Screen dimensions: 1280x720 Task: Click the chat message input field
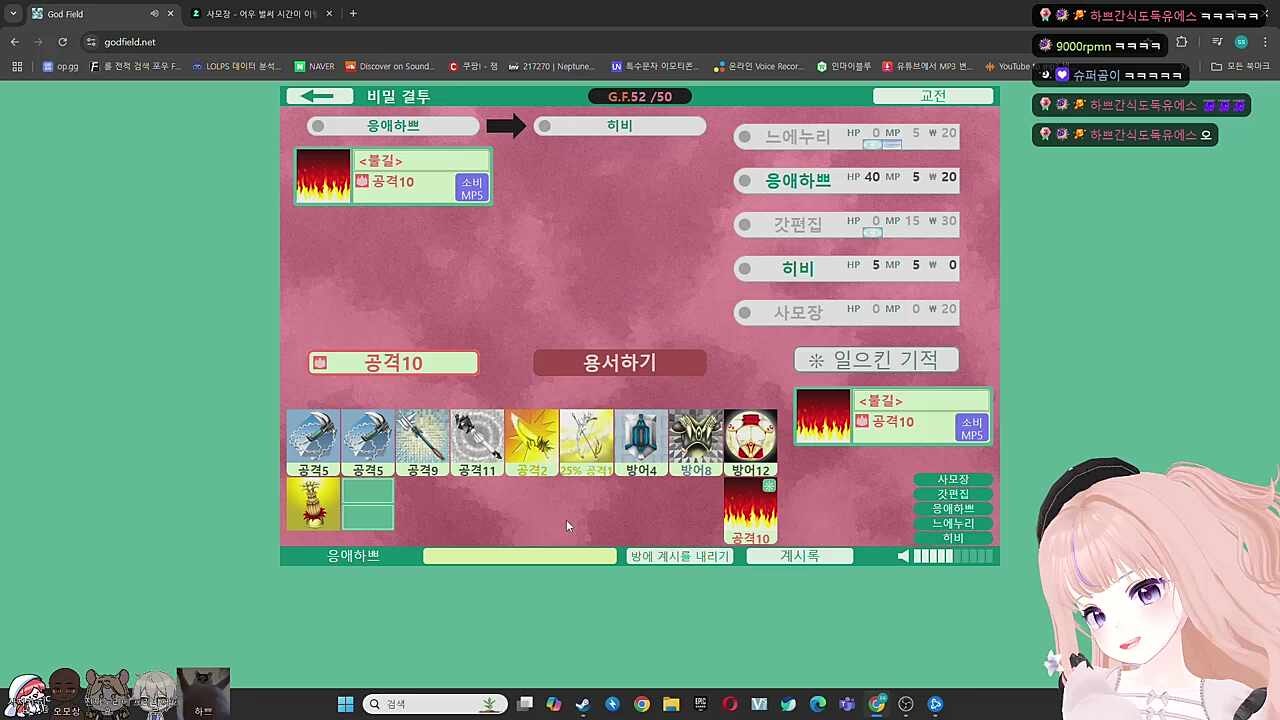520,556
